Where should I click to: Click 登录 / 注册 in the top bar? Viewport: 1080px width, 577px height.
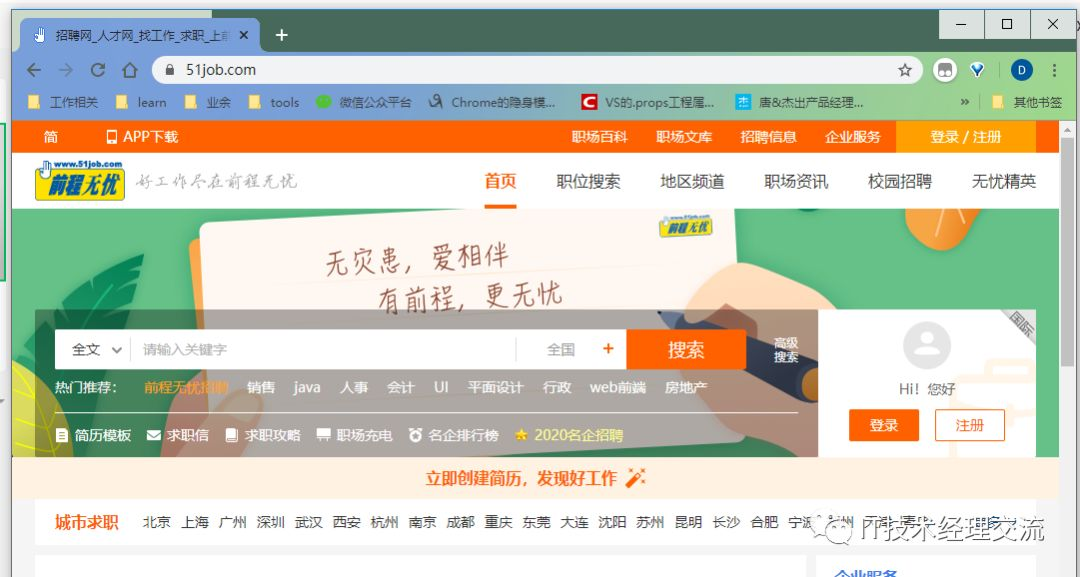pos(966,137)
